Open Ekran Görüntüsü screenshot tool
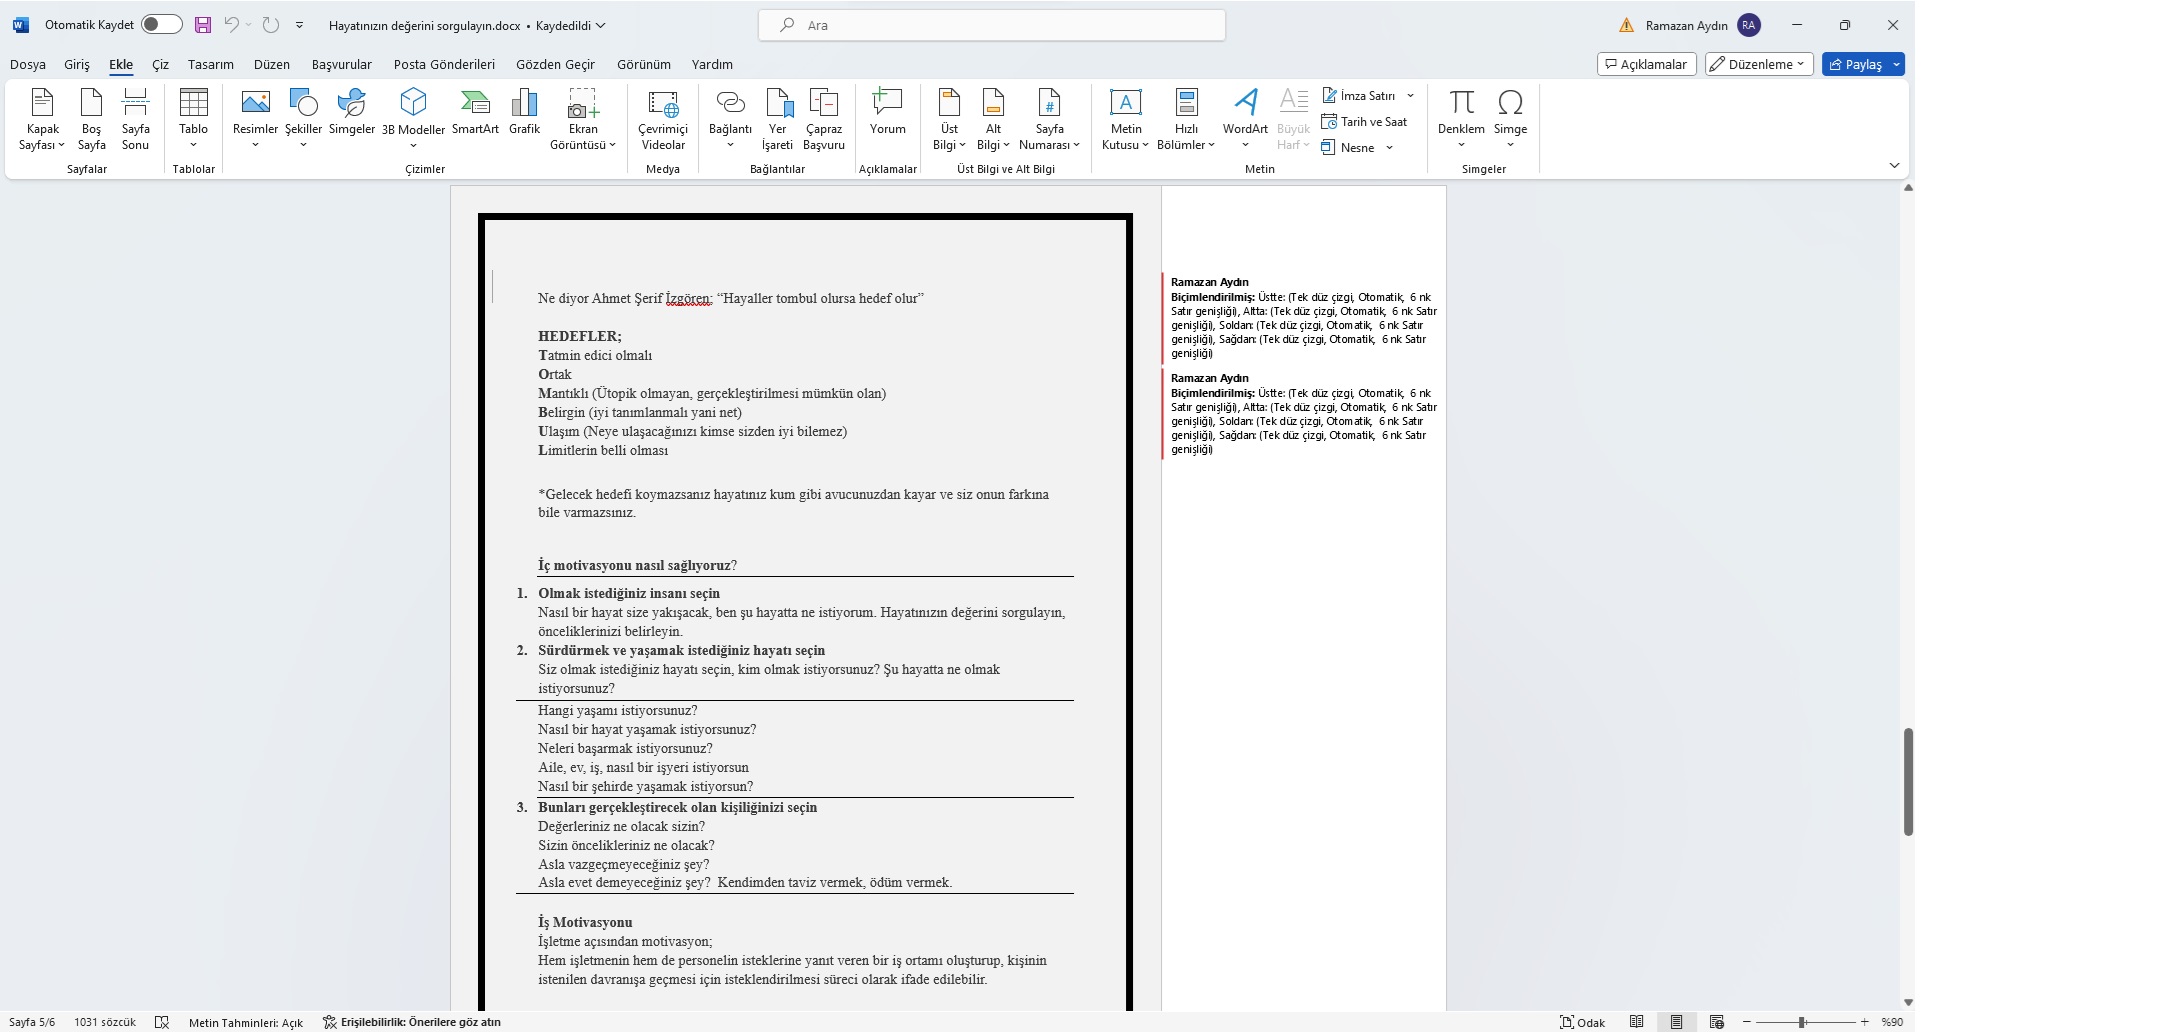This screenshot has width=2172, height=1032. pyautogui.click(x=583, y=119)
